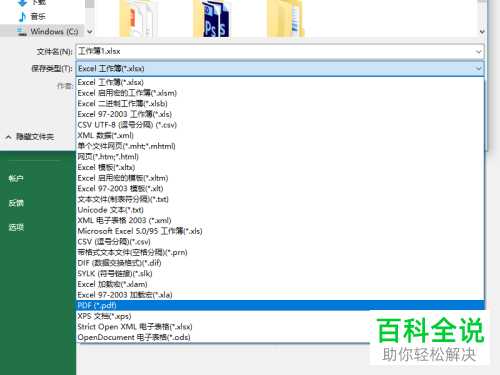Screen dimensions: 500x375
Task: Open 反馈 in Excel backstage sidebar
Action: pyautogui.click(x=16, y=203)
